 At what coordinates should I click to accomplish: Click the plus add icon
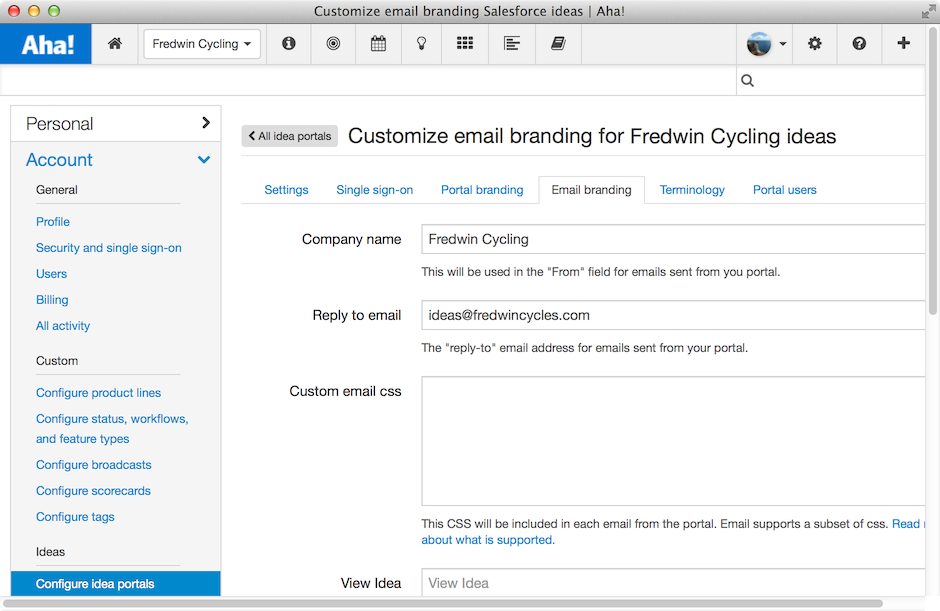903,43
